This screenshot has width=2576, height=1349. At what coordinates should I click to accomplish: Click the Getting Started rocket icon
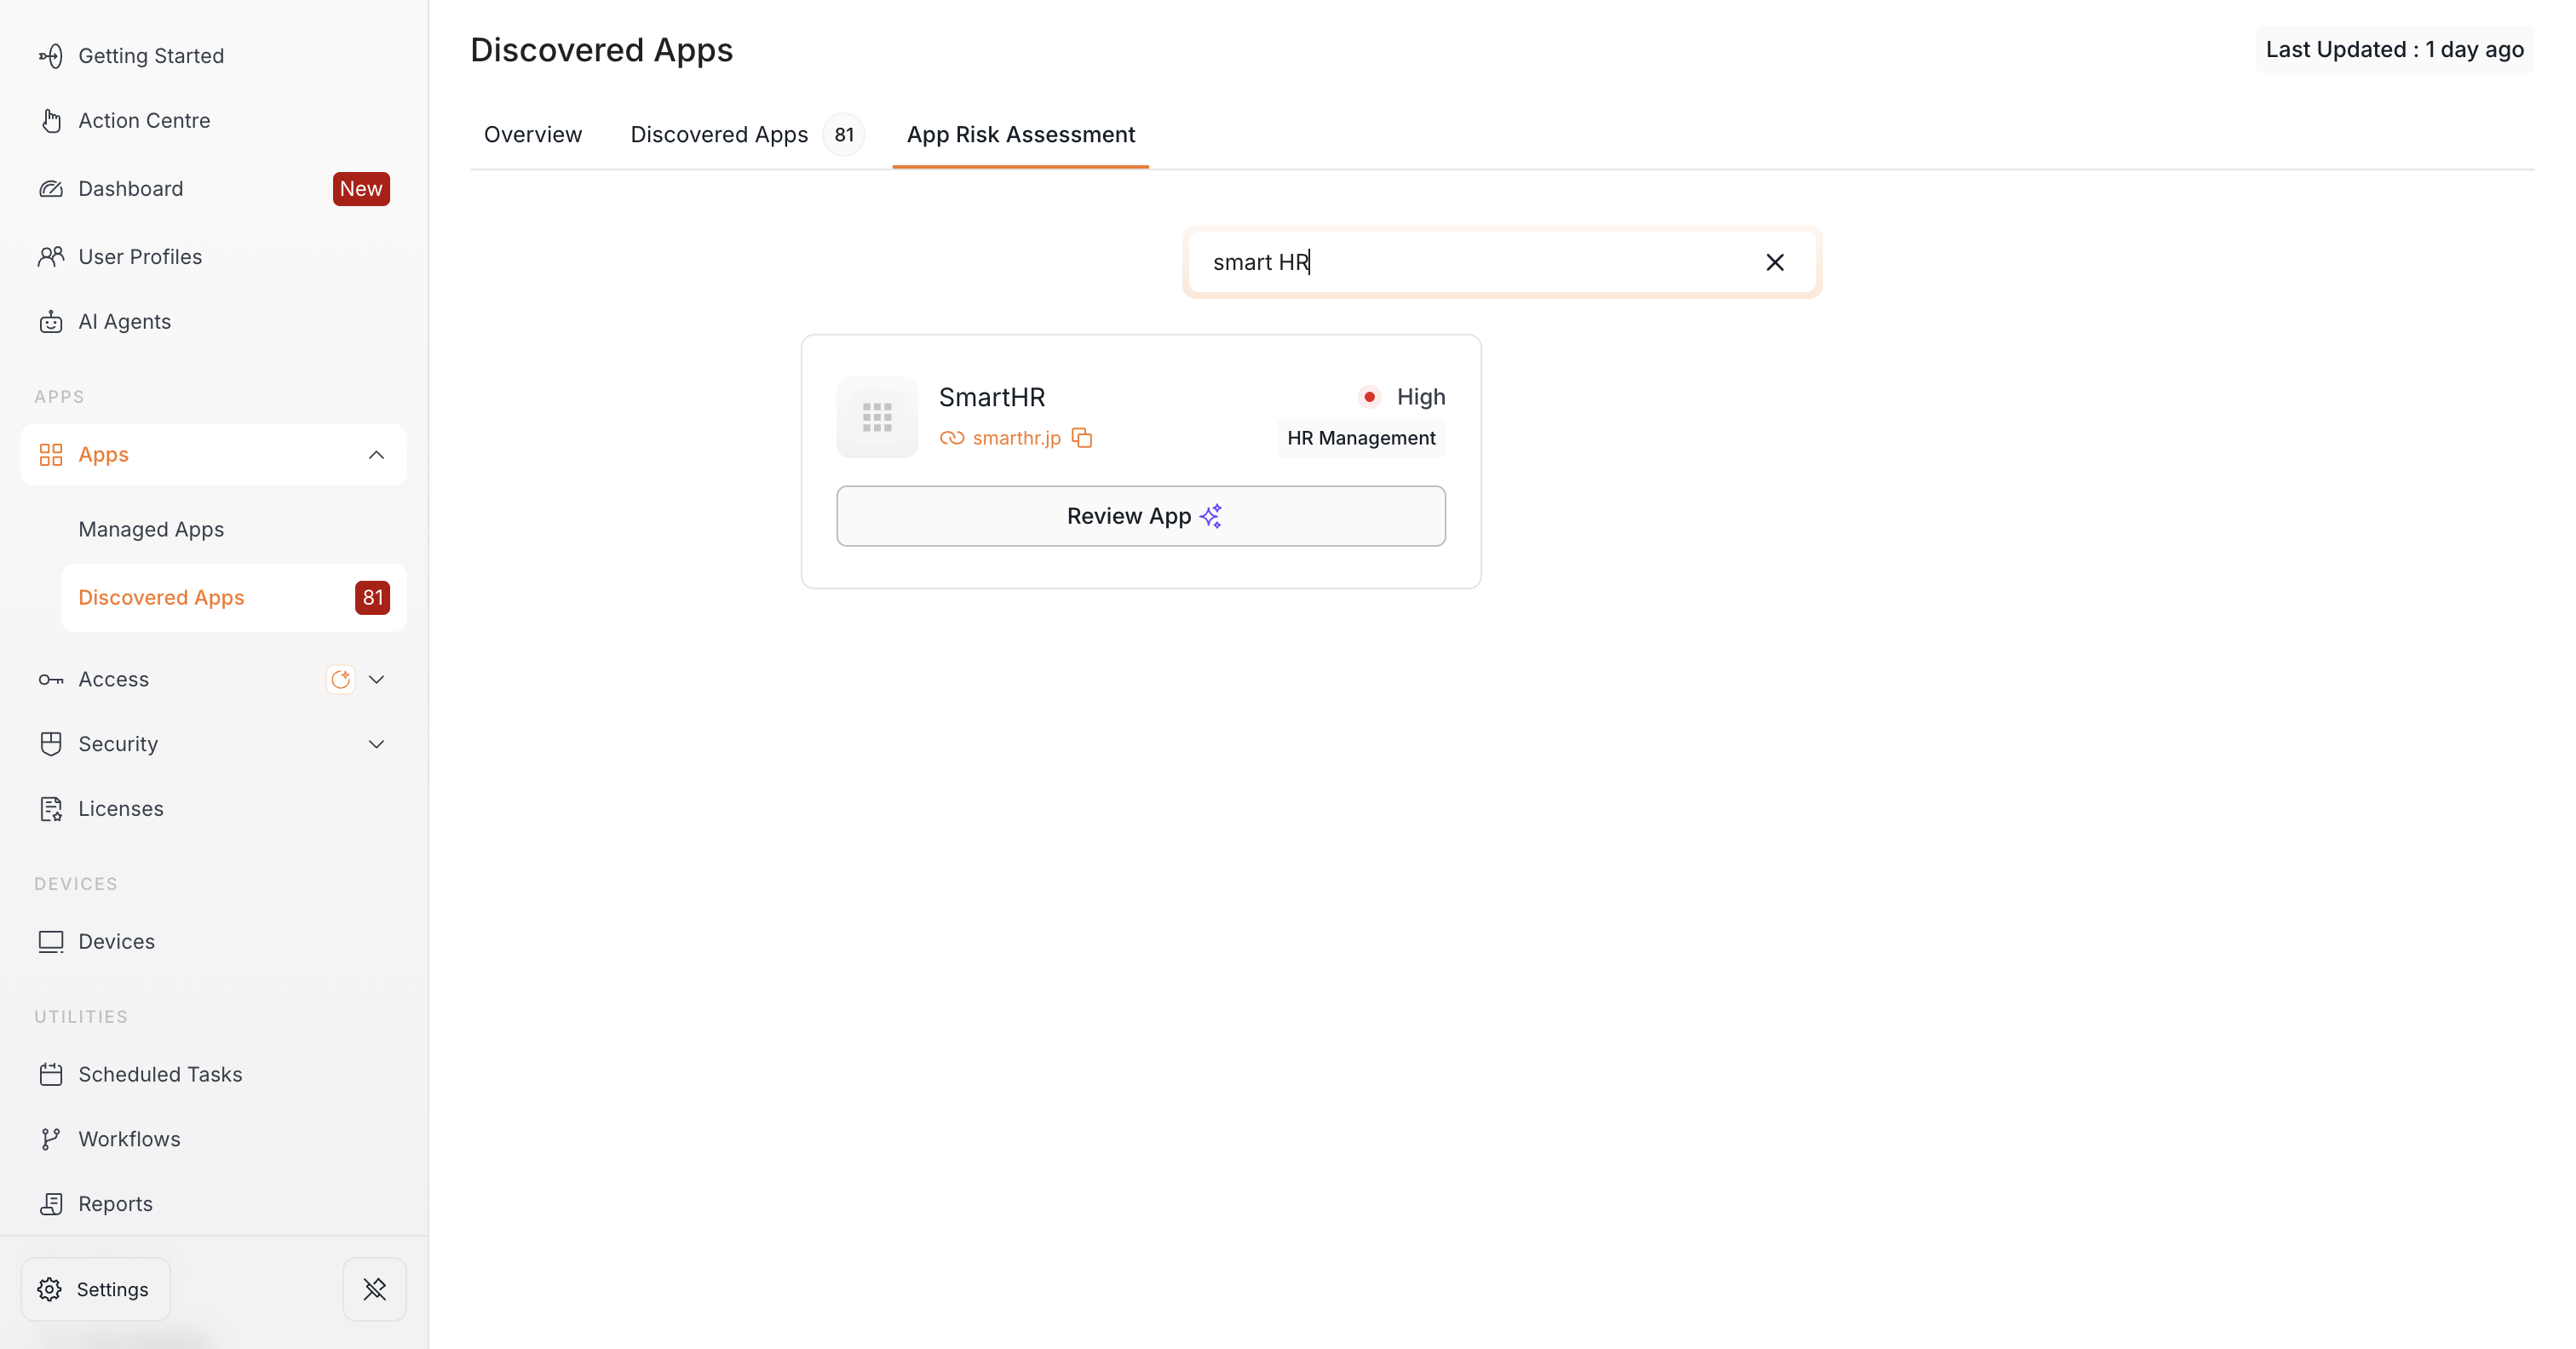(x=51, y=56)
